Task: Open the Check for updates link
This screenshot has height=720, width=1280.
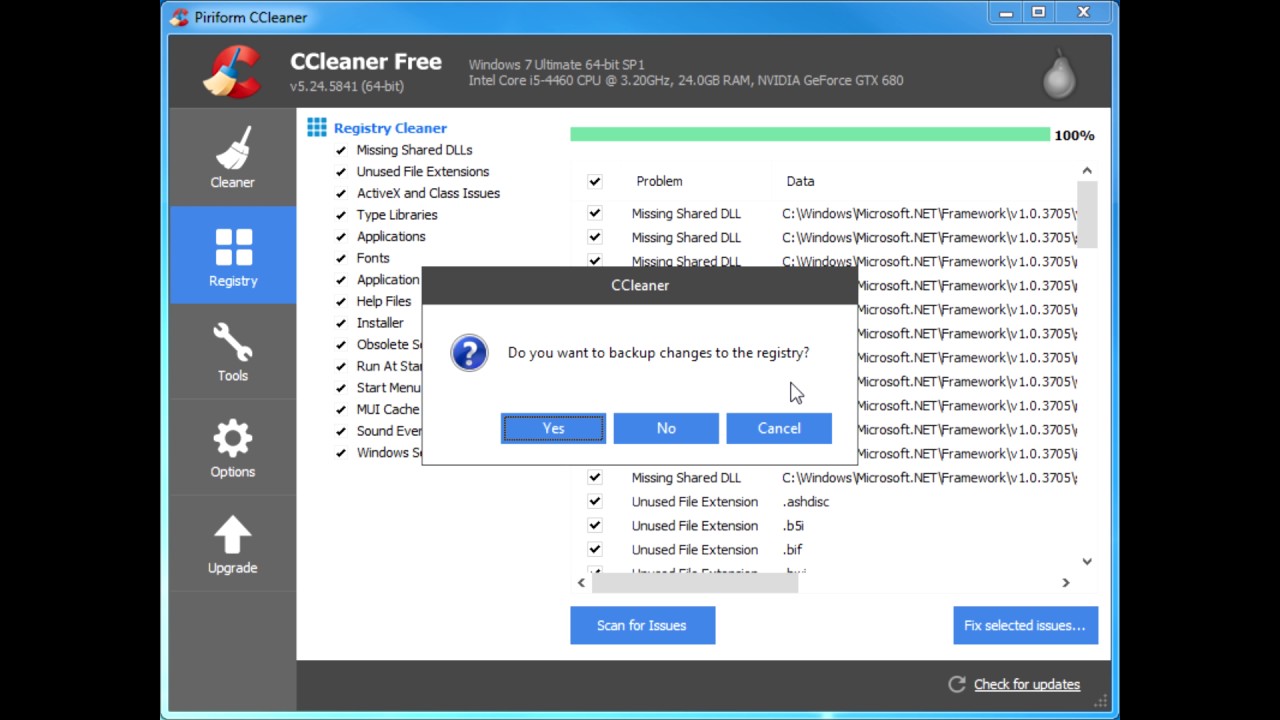Action: [x=1027, y=684]
